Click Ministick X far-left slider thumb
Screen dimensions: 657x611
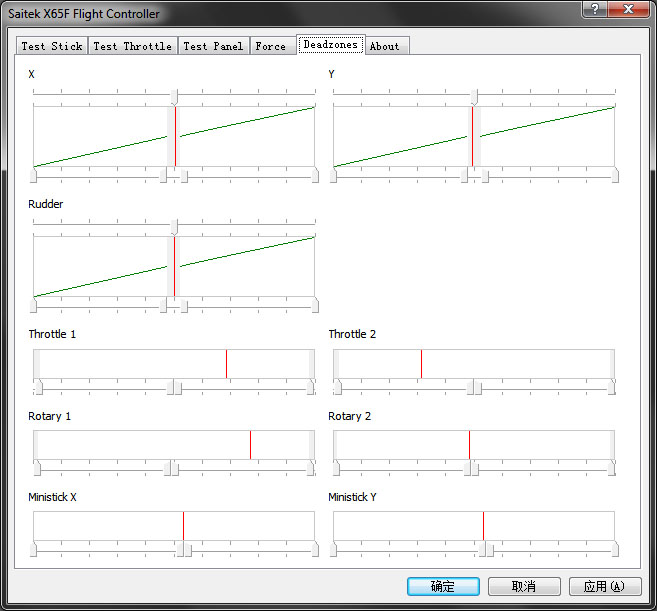[34, 549]
